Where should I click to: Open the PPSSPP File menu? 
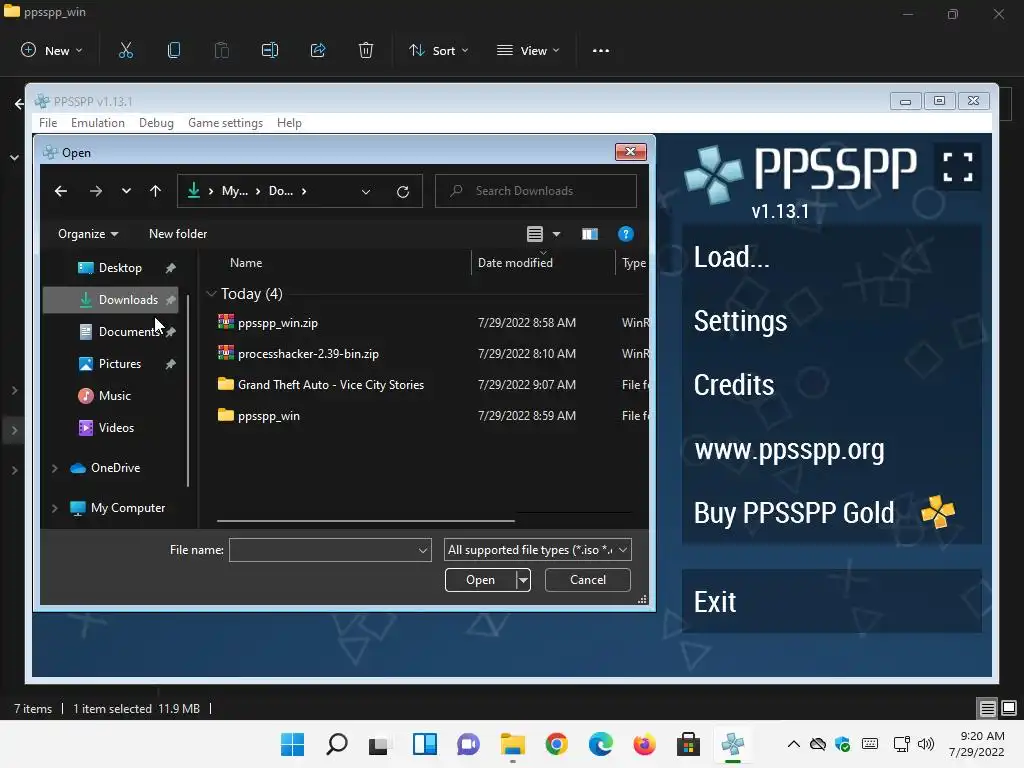48,123
